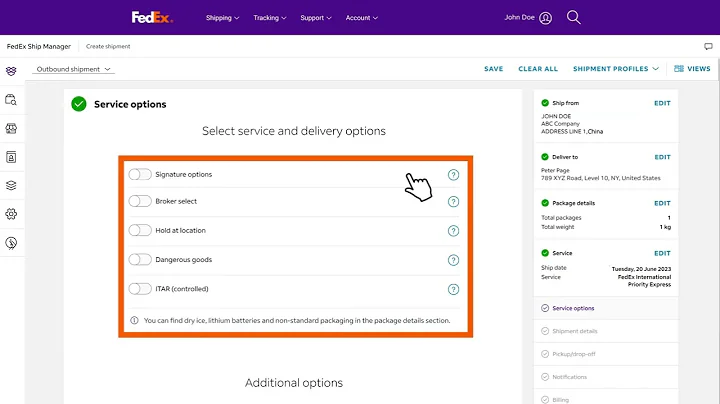The height and width of the screenshot is (404, 720).
Task: Open the Outbound shipment dropdown
Action: [x=73, y=69]
